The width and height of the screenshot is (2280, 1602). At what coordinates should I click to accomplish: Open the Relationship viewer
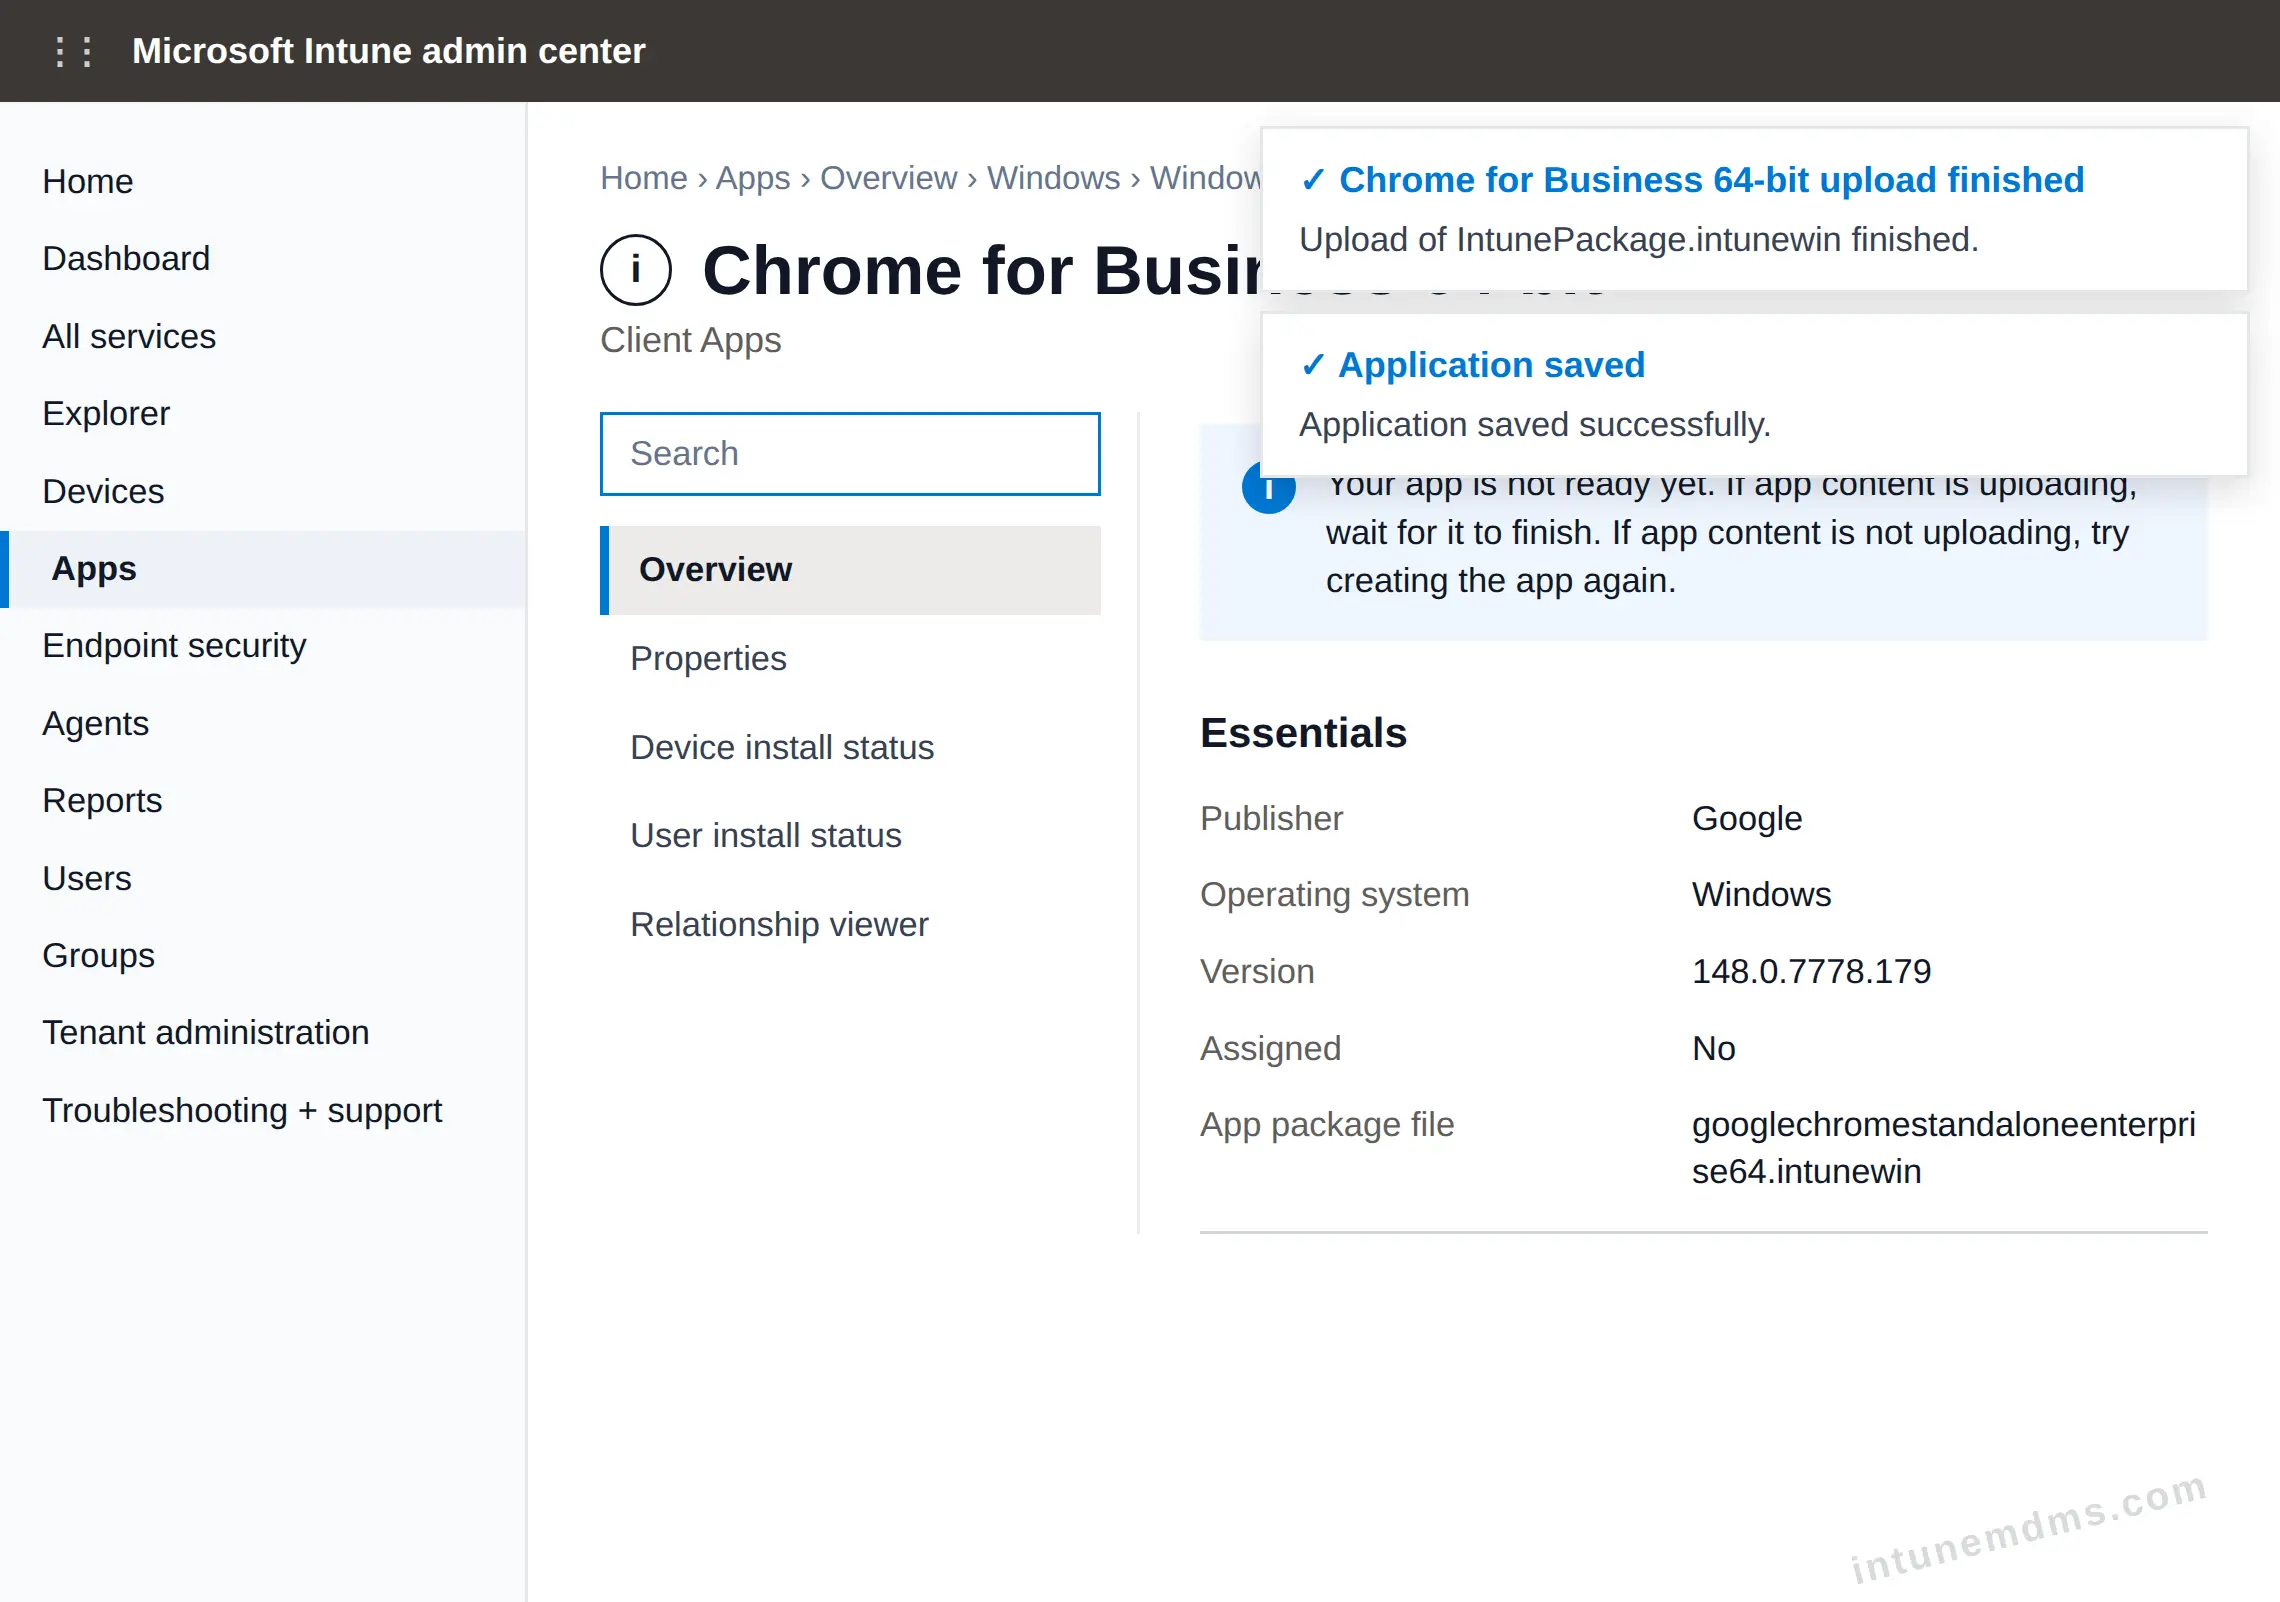pyautogui.click(x=850, y=925)
